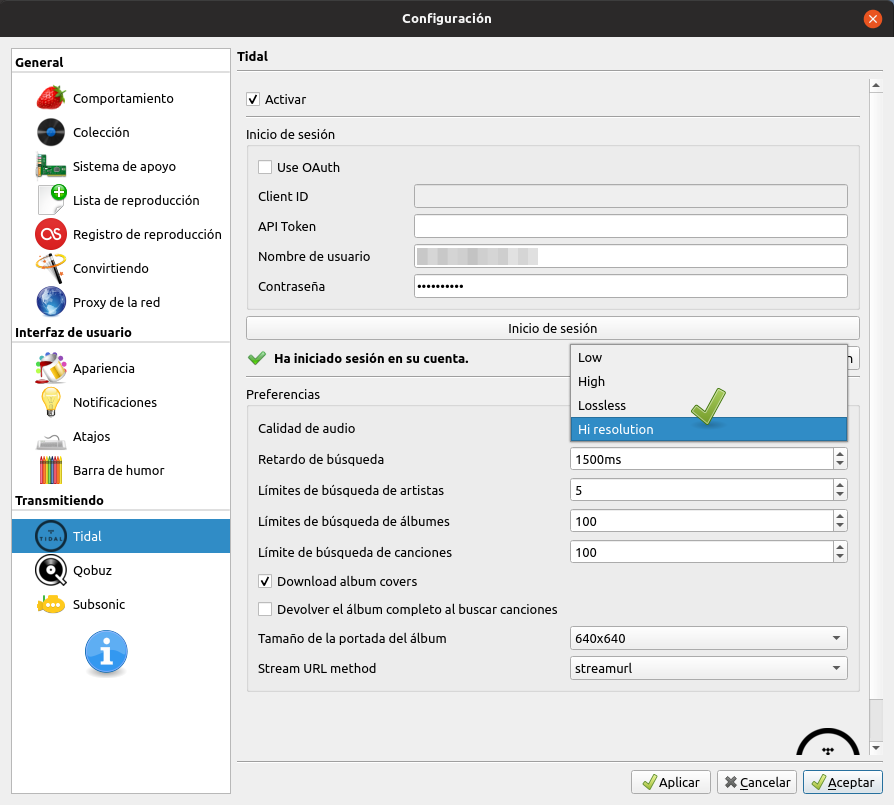Image resolution: width=894 pixels, height=805 pixels.
Task: Click the vinyl disc Colección icon
Action: click(51, 132)
